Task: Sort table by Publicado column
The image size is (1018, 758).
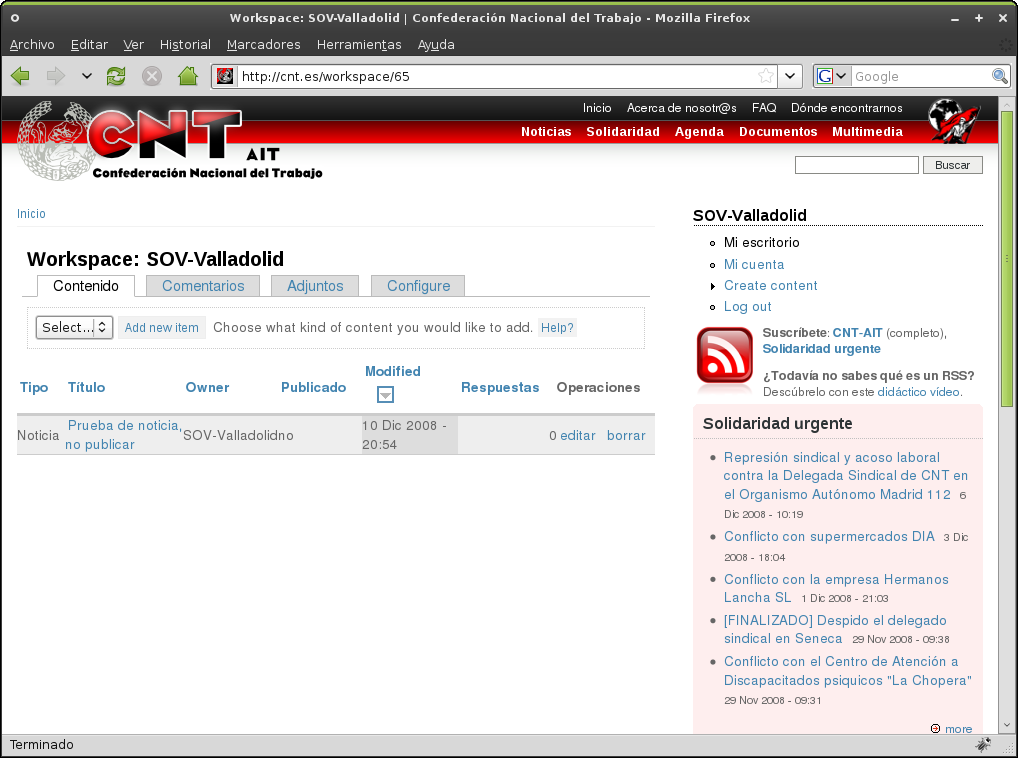Action: 313,387
